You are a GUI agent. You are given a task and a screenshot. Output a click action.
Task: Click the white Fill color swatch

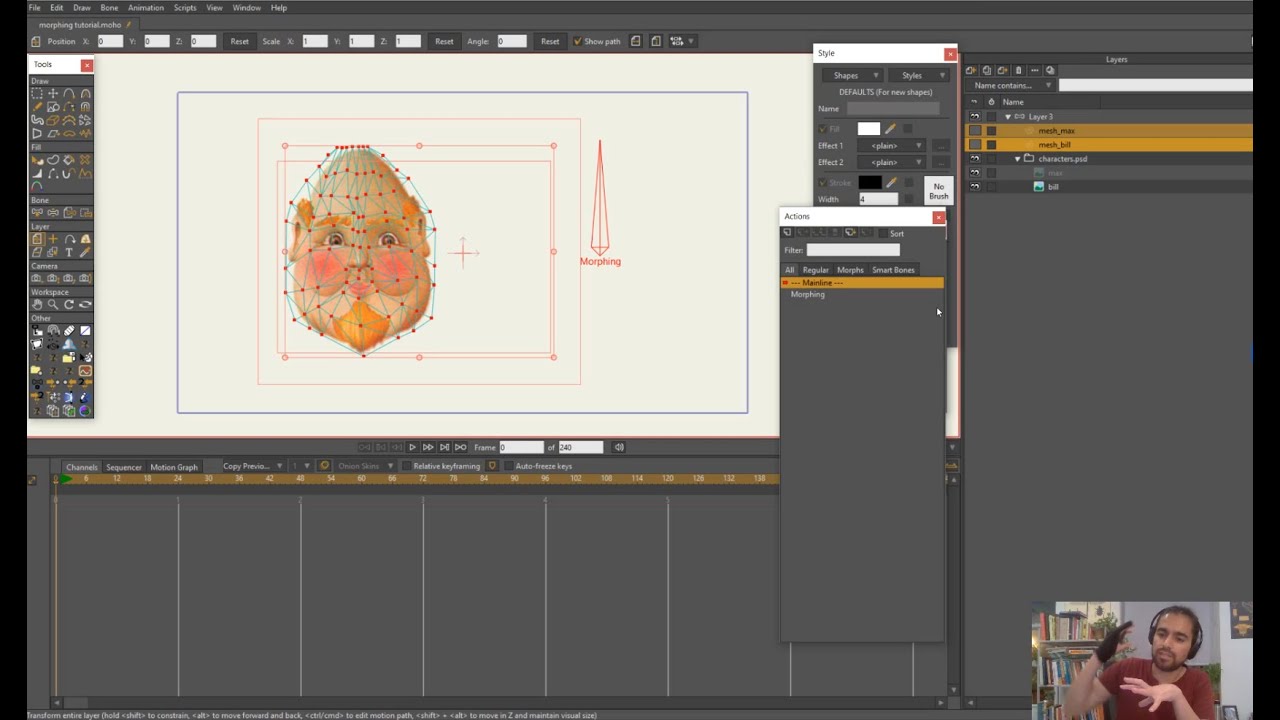[868, 129]
